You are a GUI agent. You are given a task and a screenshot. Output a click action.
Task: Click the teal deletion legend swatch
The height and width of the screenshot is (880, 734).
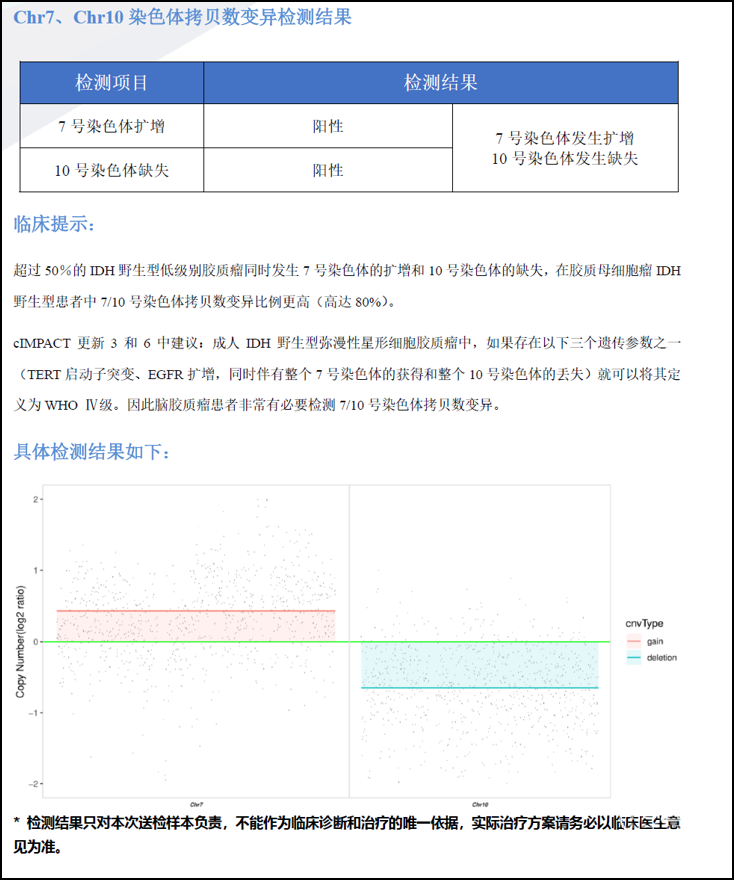tap(633, 657)
